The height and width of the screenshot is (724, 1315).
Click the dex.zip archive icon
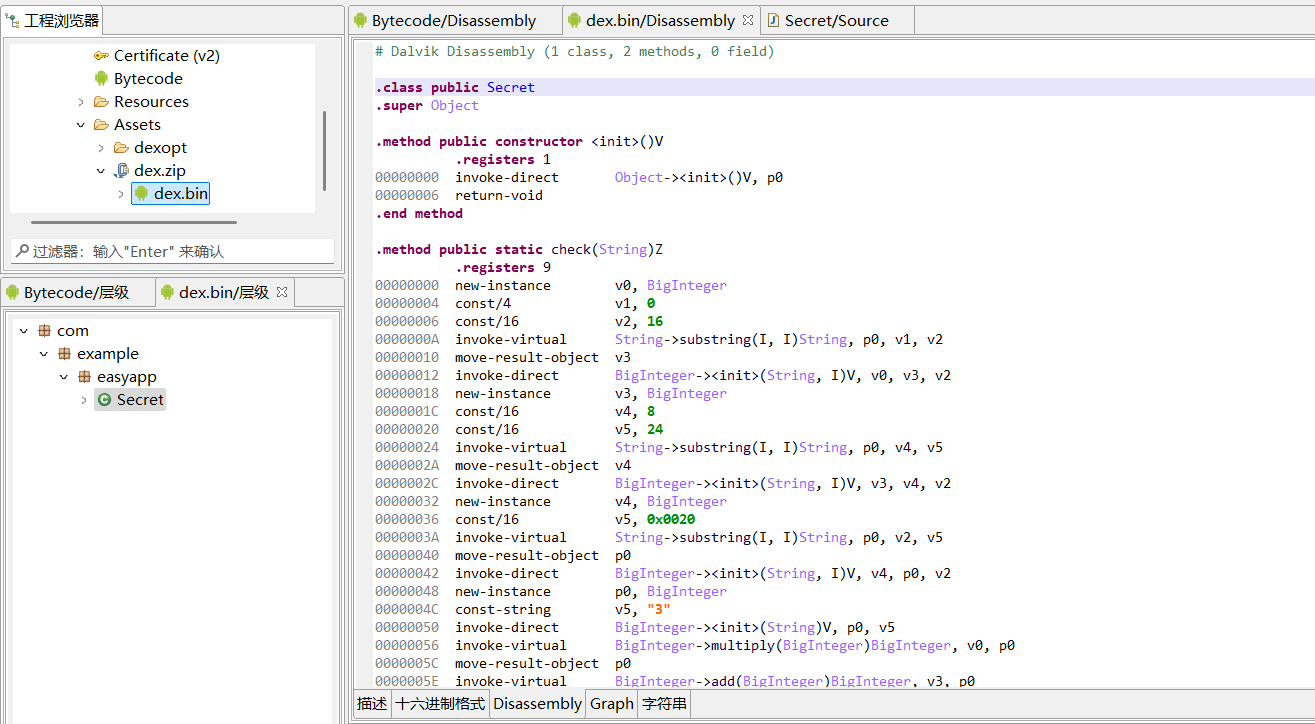(x=121, y=171)
